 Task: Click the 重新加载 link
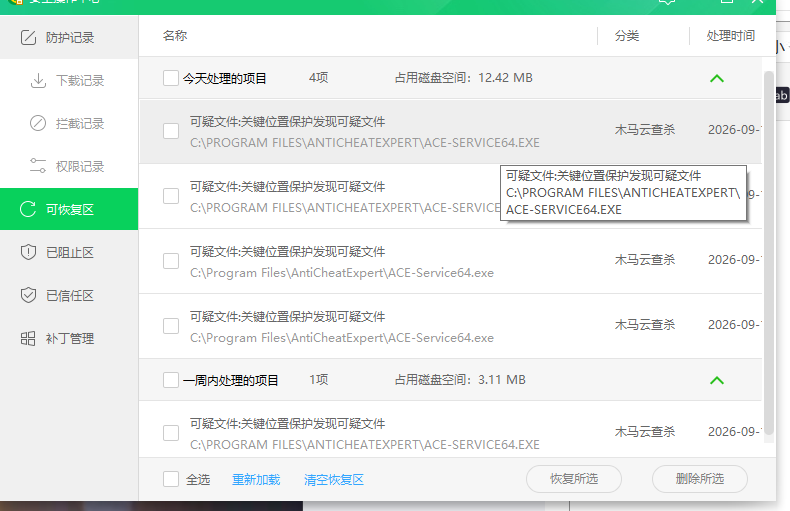coord(256,479)
